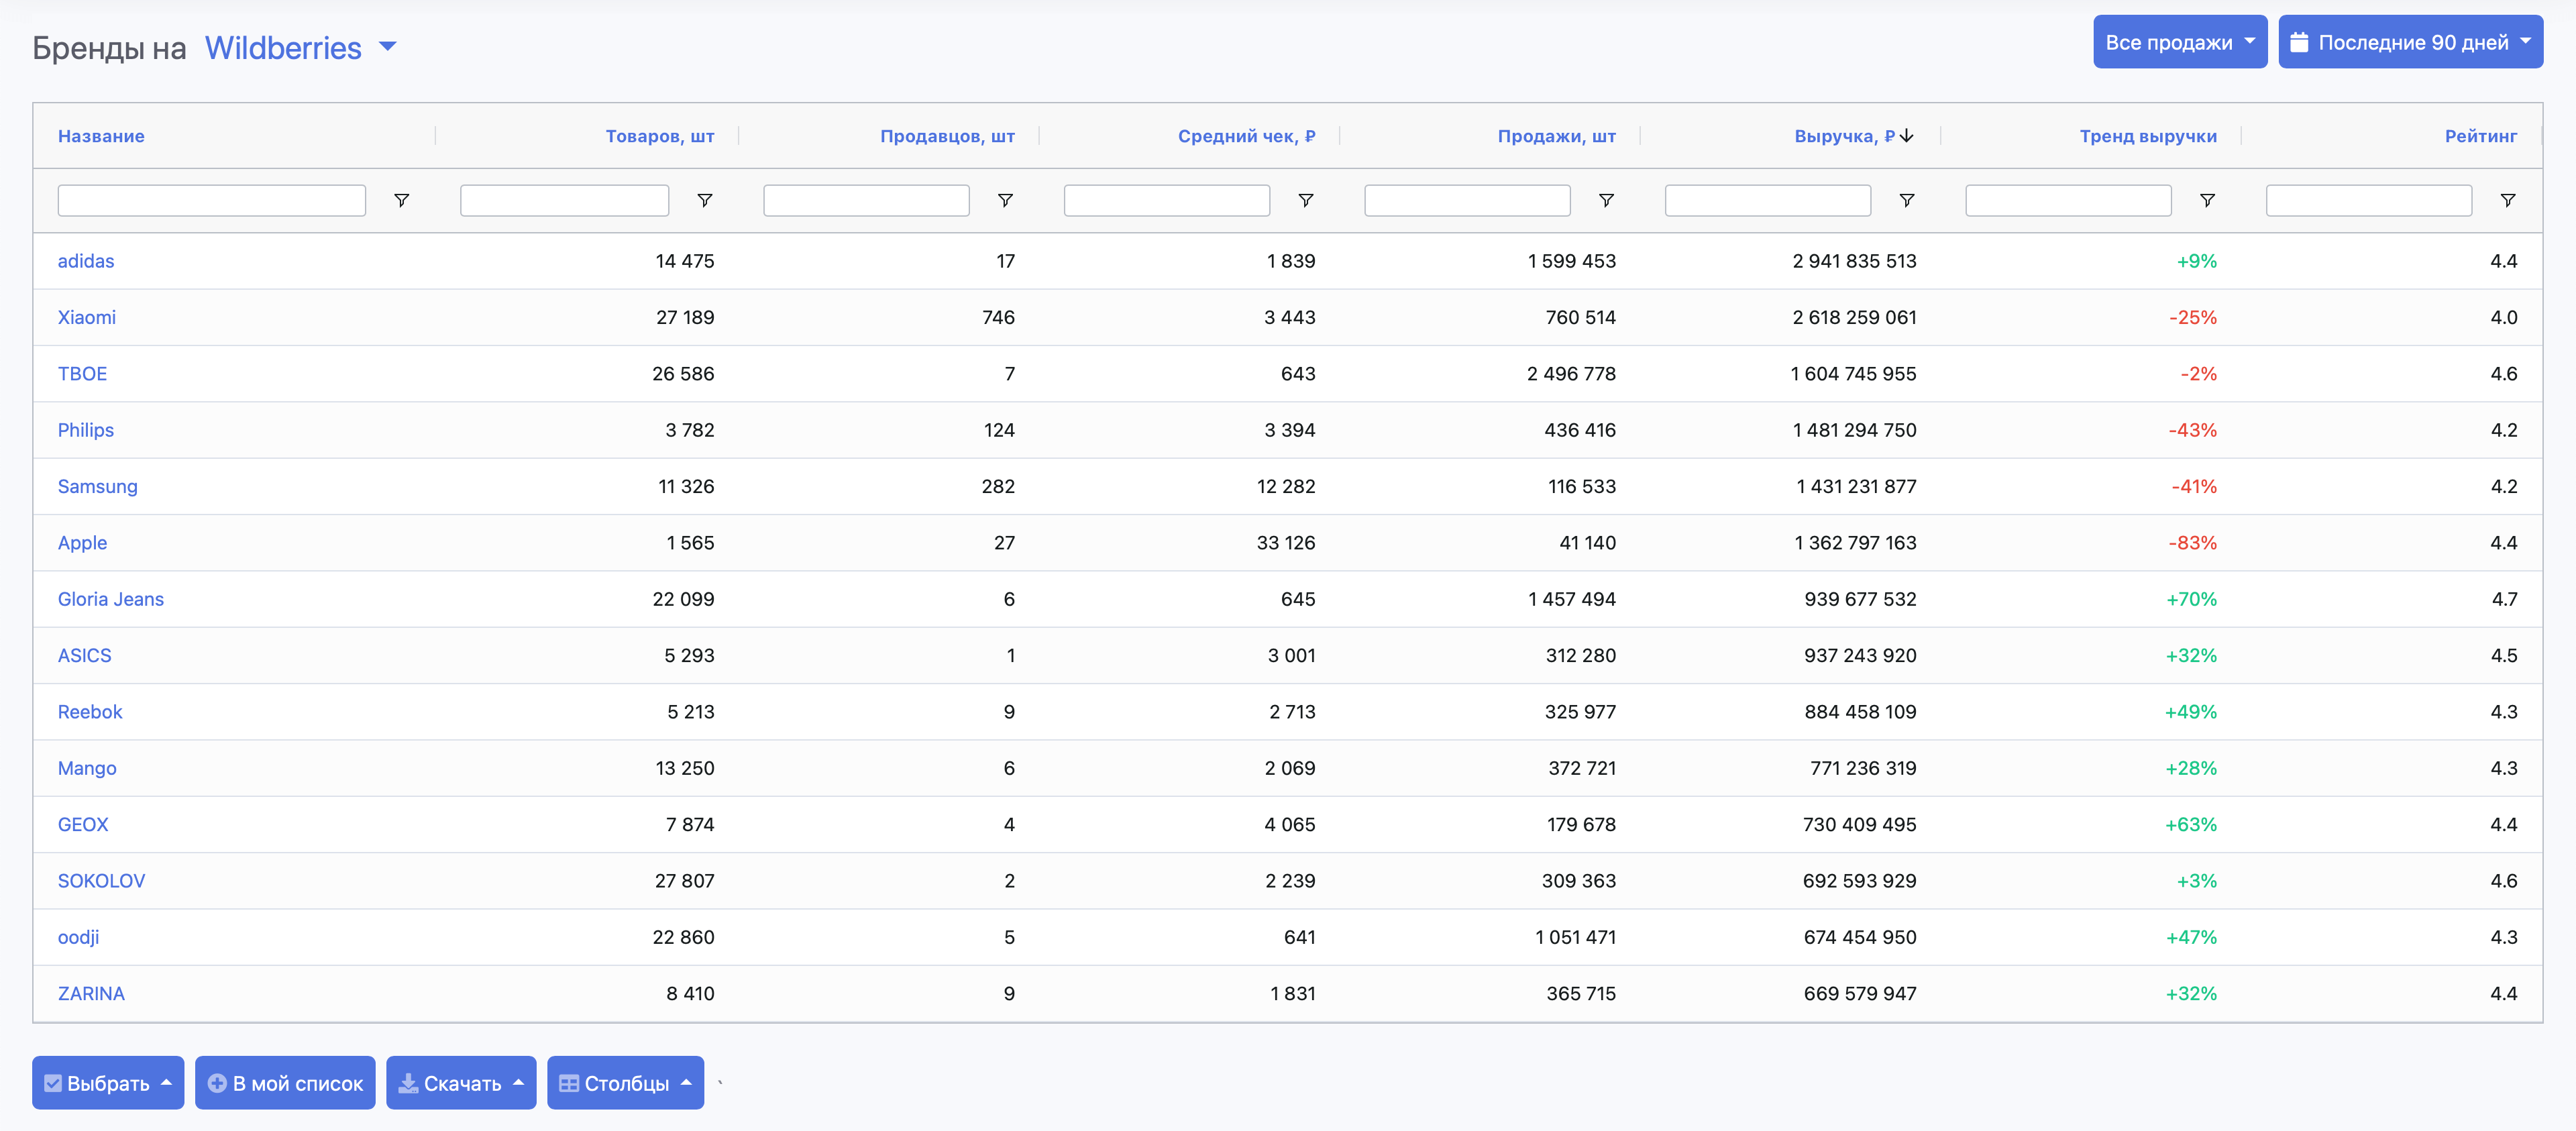Expand the Последние 90 дней period dropdown

click(2410, 41)
